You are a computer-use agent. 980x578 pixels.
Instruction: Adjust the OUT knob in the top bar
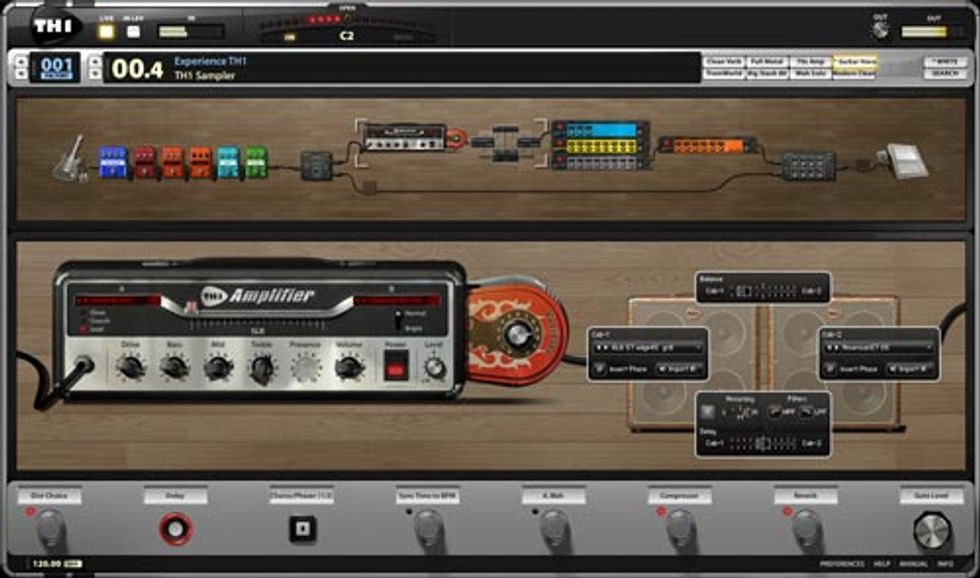click(881, 29)
